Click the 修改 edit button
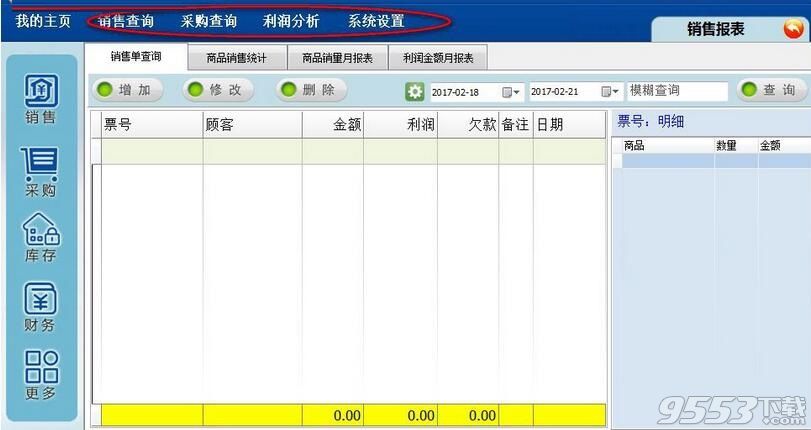811x430 pixels. [218, 90]
